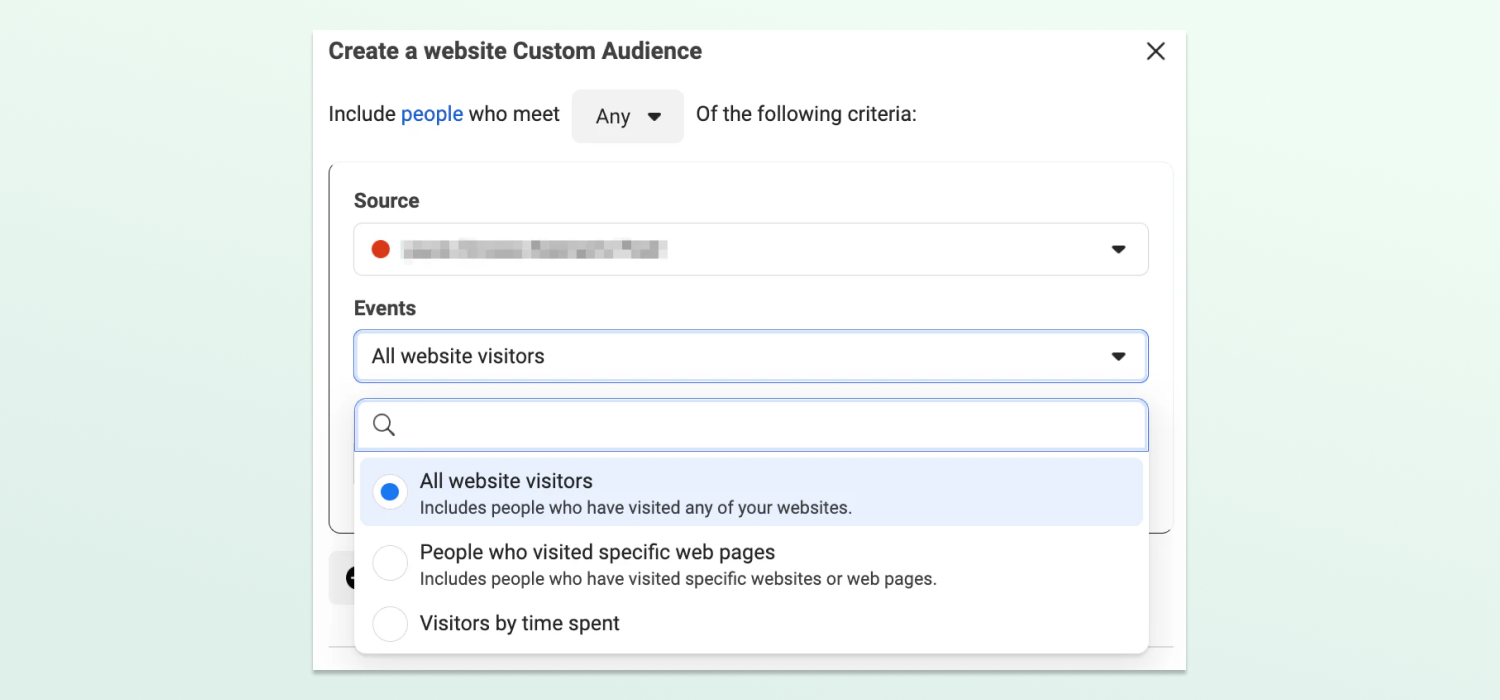Viewport: 1500px width, 700px height.
Task: Collapse the Events dropdown showing All website visitors
Action: 750,357
